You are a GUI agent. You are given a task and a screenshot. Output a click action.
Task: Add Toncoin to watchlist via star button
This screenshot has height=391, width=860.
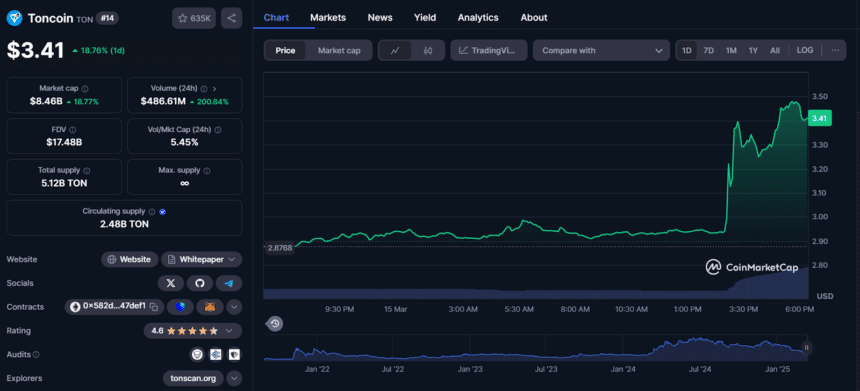pos(194,18)
